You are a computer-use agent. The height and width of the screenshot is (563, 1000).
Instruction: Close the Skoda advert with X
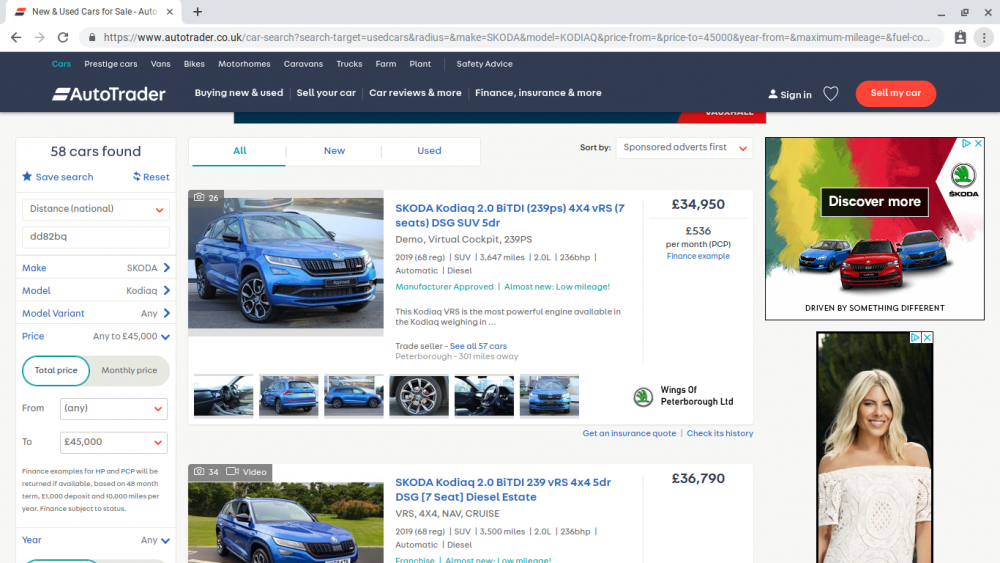978,143
